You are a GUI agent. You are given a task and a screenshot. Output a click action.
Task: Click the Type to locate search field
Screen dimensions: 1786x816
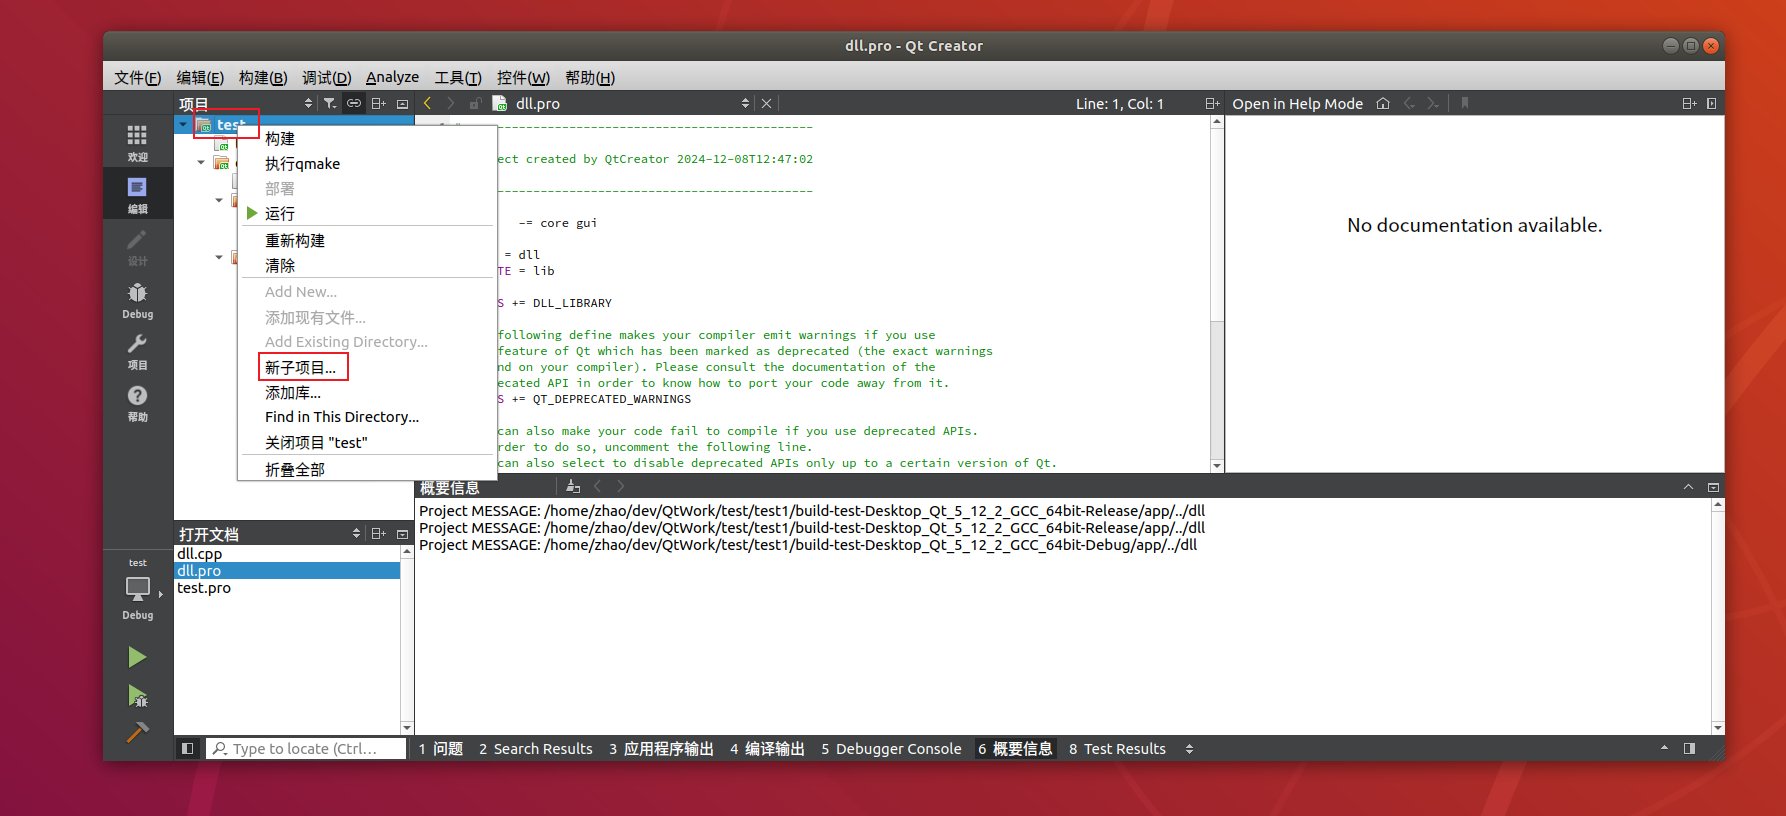coord(306,748)
